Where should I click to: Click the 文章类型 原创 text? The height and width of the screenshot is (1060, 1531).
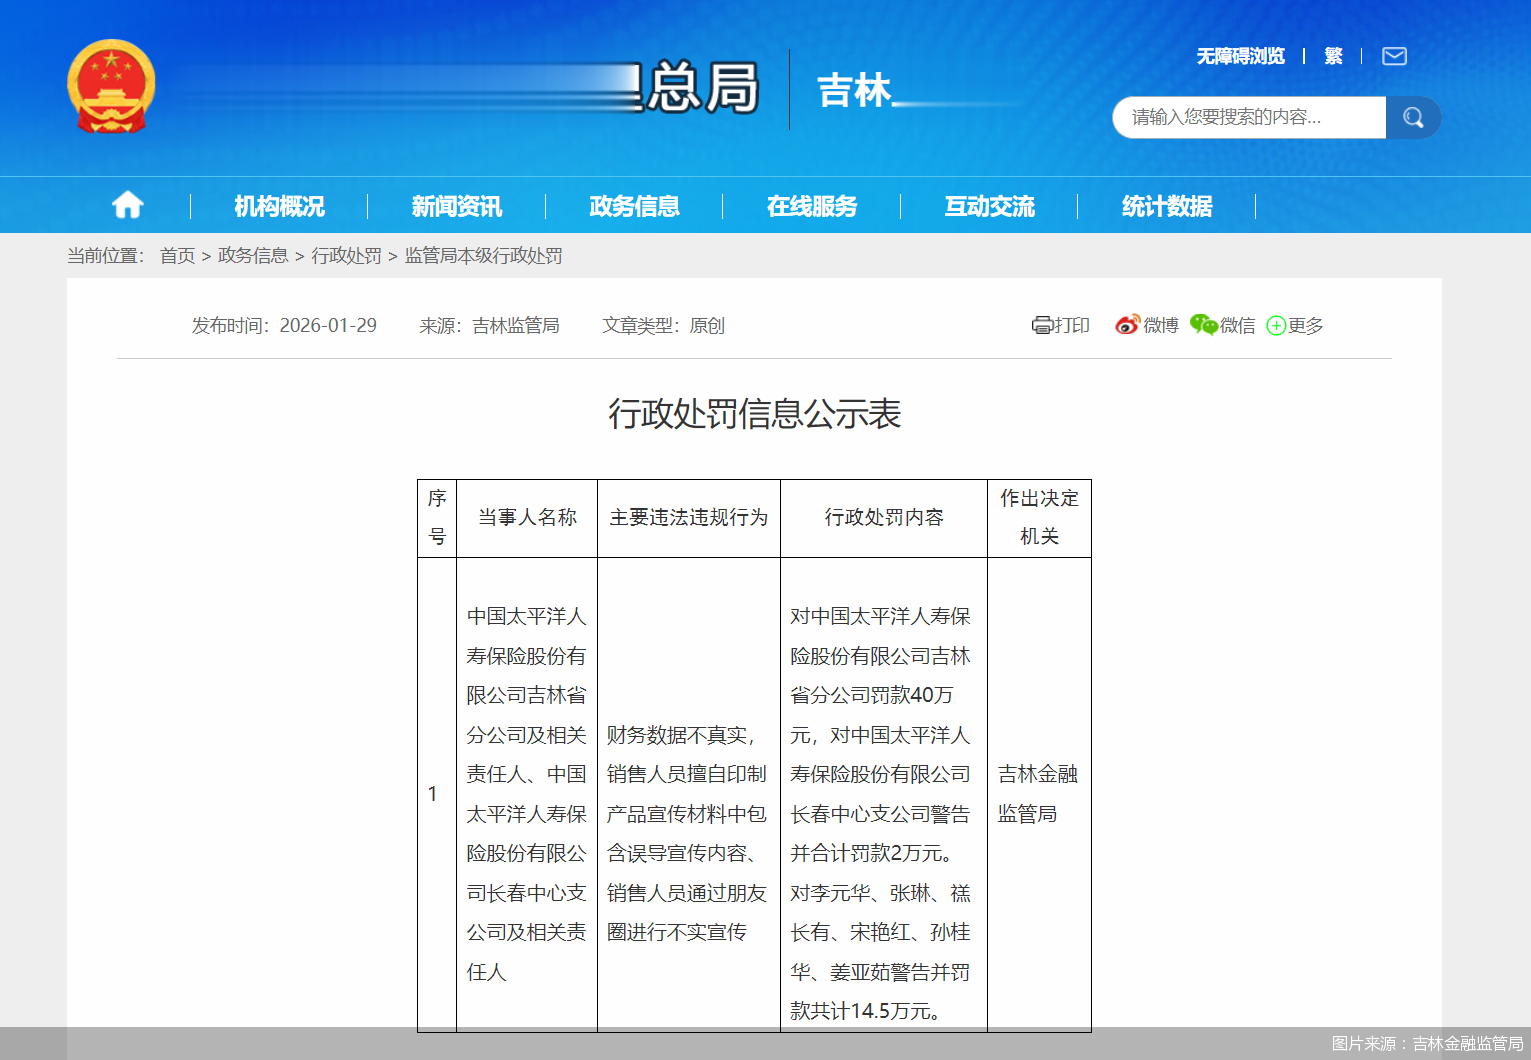(663, 325)
